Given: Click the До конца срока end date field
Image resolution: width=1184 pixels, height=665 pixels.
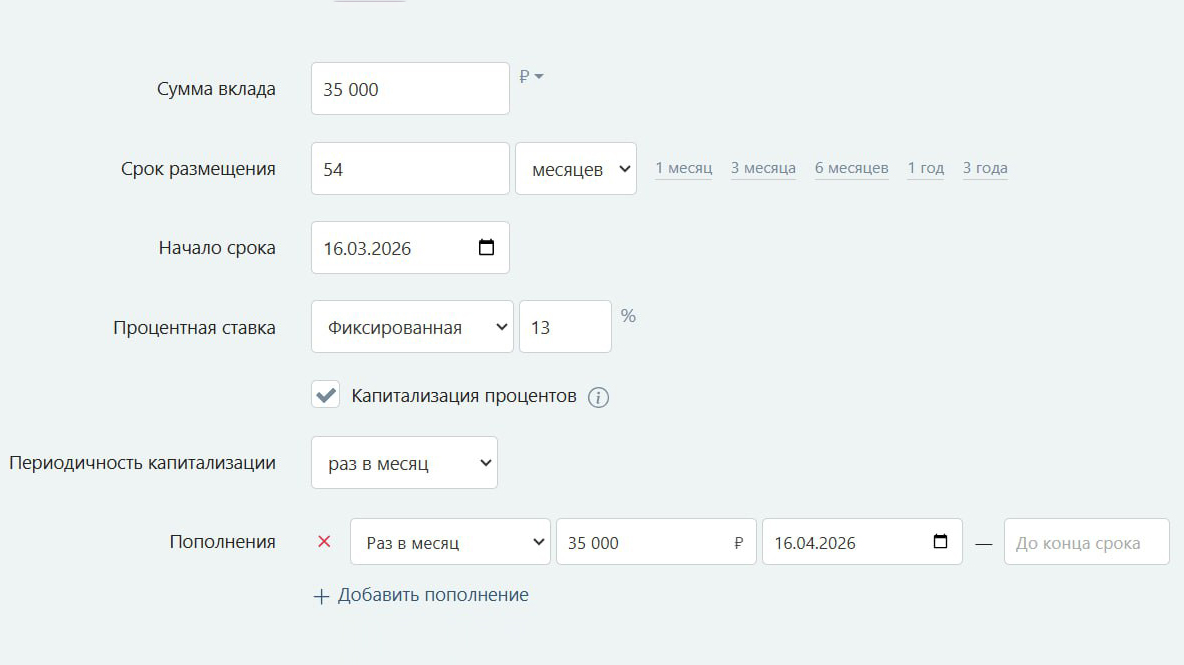Looking at the screenshot, I should tap(1086, 542).
